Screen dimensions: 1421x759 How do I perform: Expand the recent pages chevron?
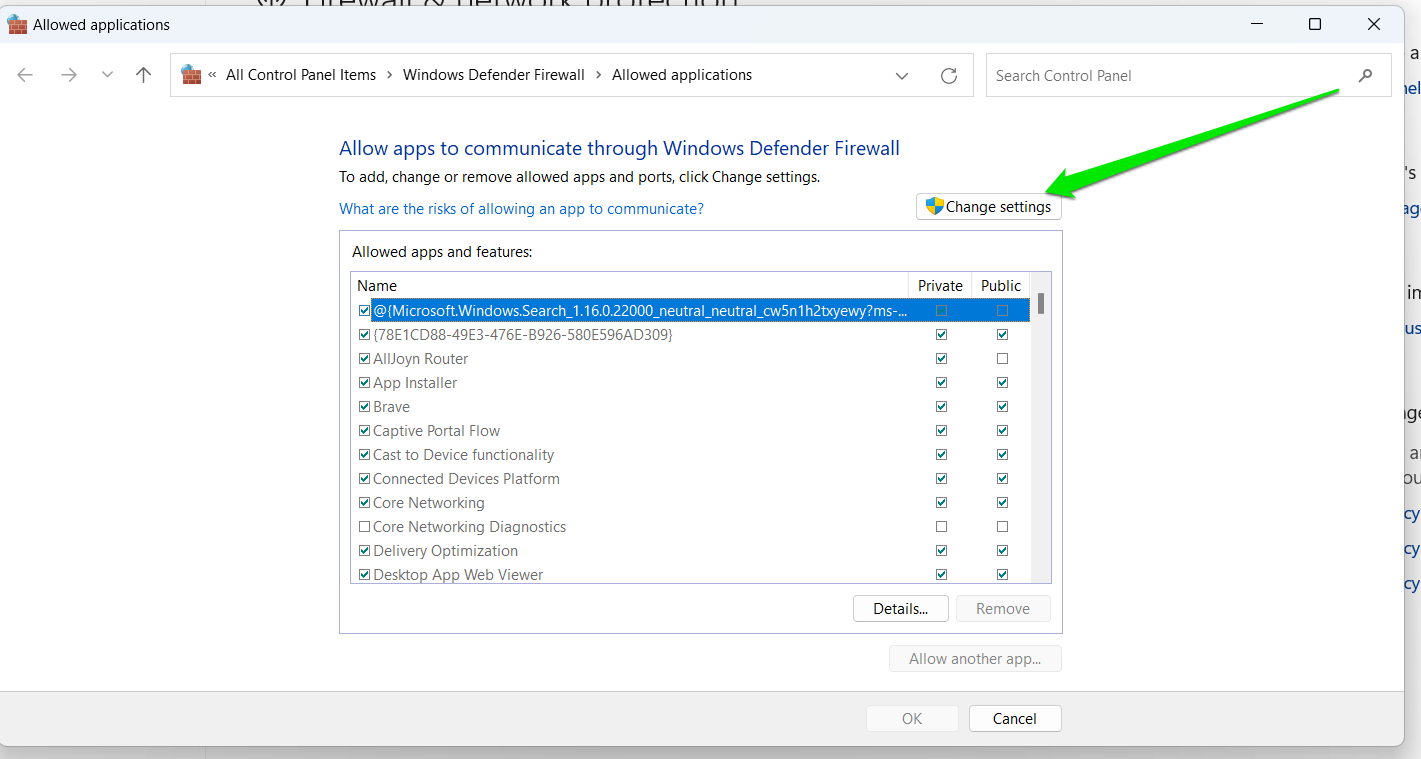107,74
